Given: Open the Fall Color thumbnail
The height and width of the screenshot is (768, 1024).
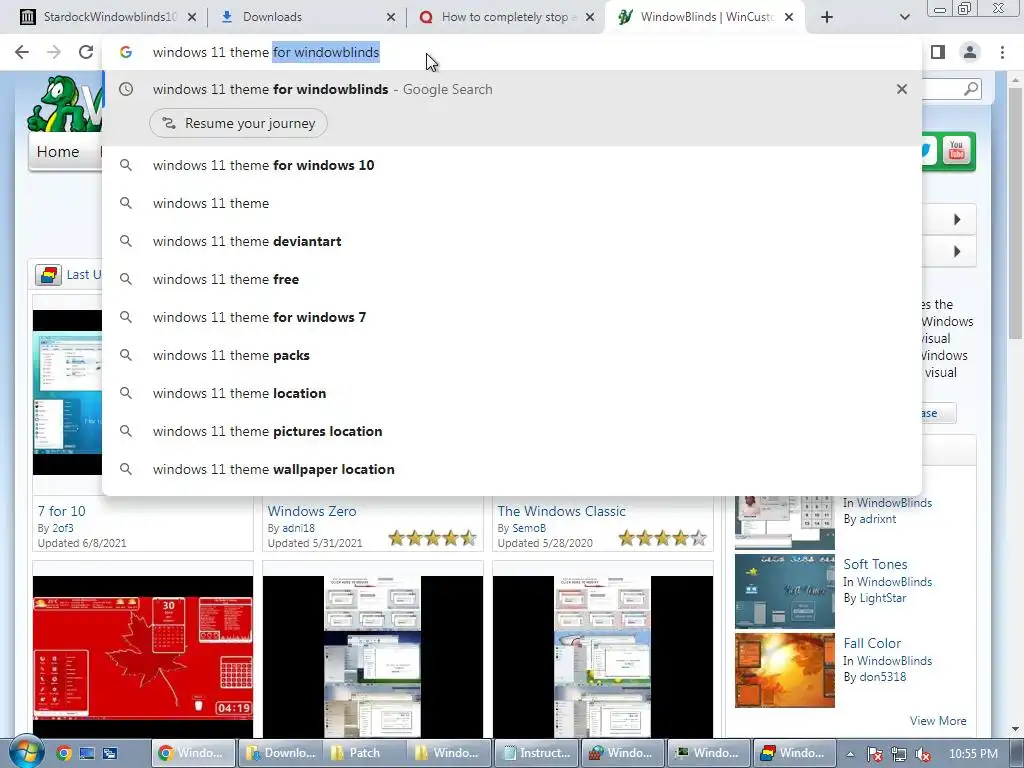Looking at the screenshot, I should point(784,670).
